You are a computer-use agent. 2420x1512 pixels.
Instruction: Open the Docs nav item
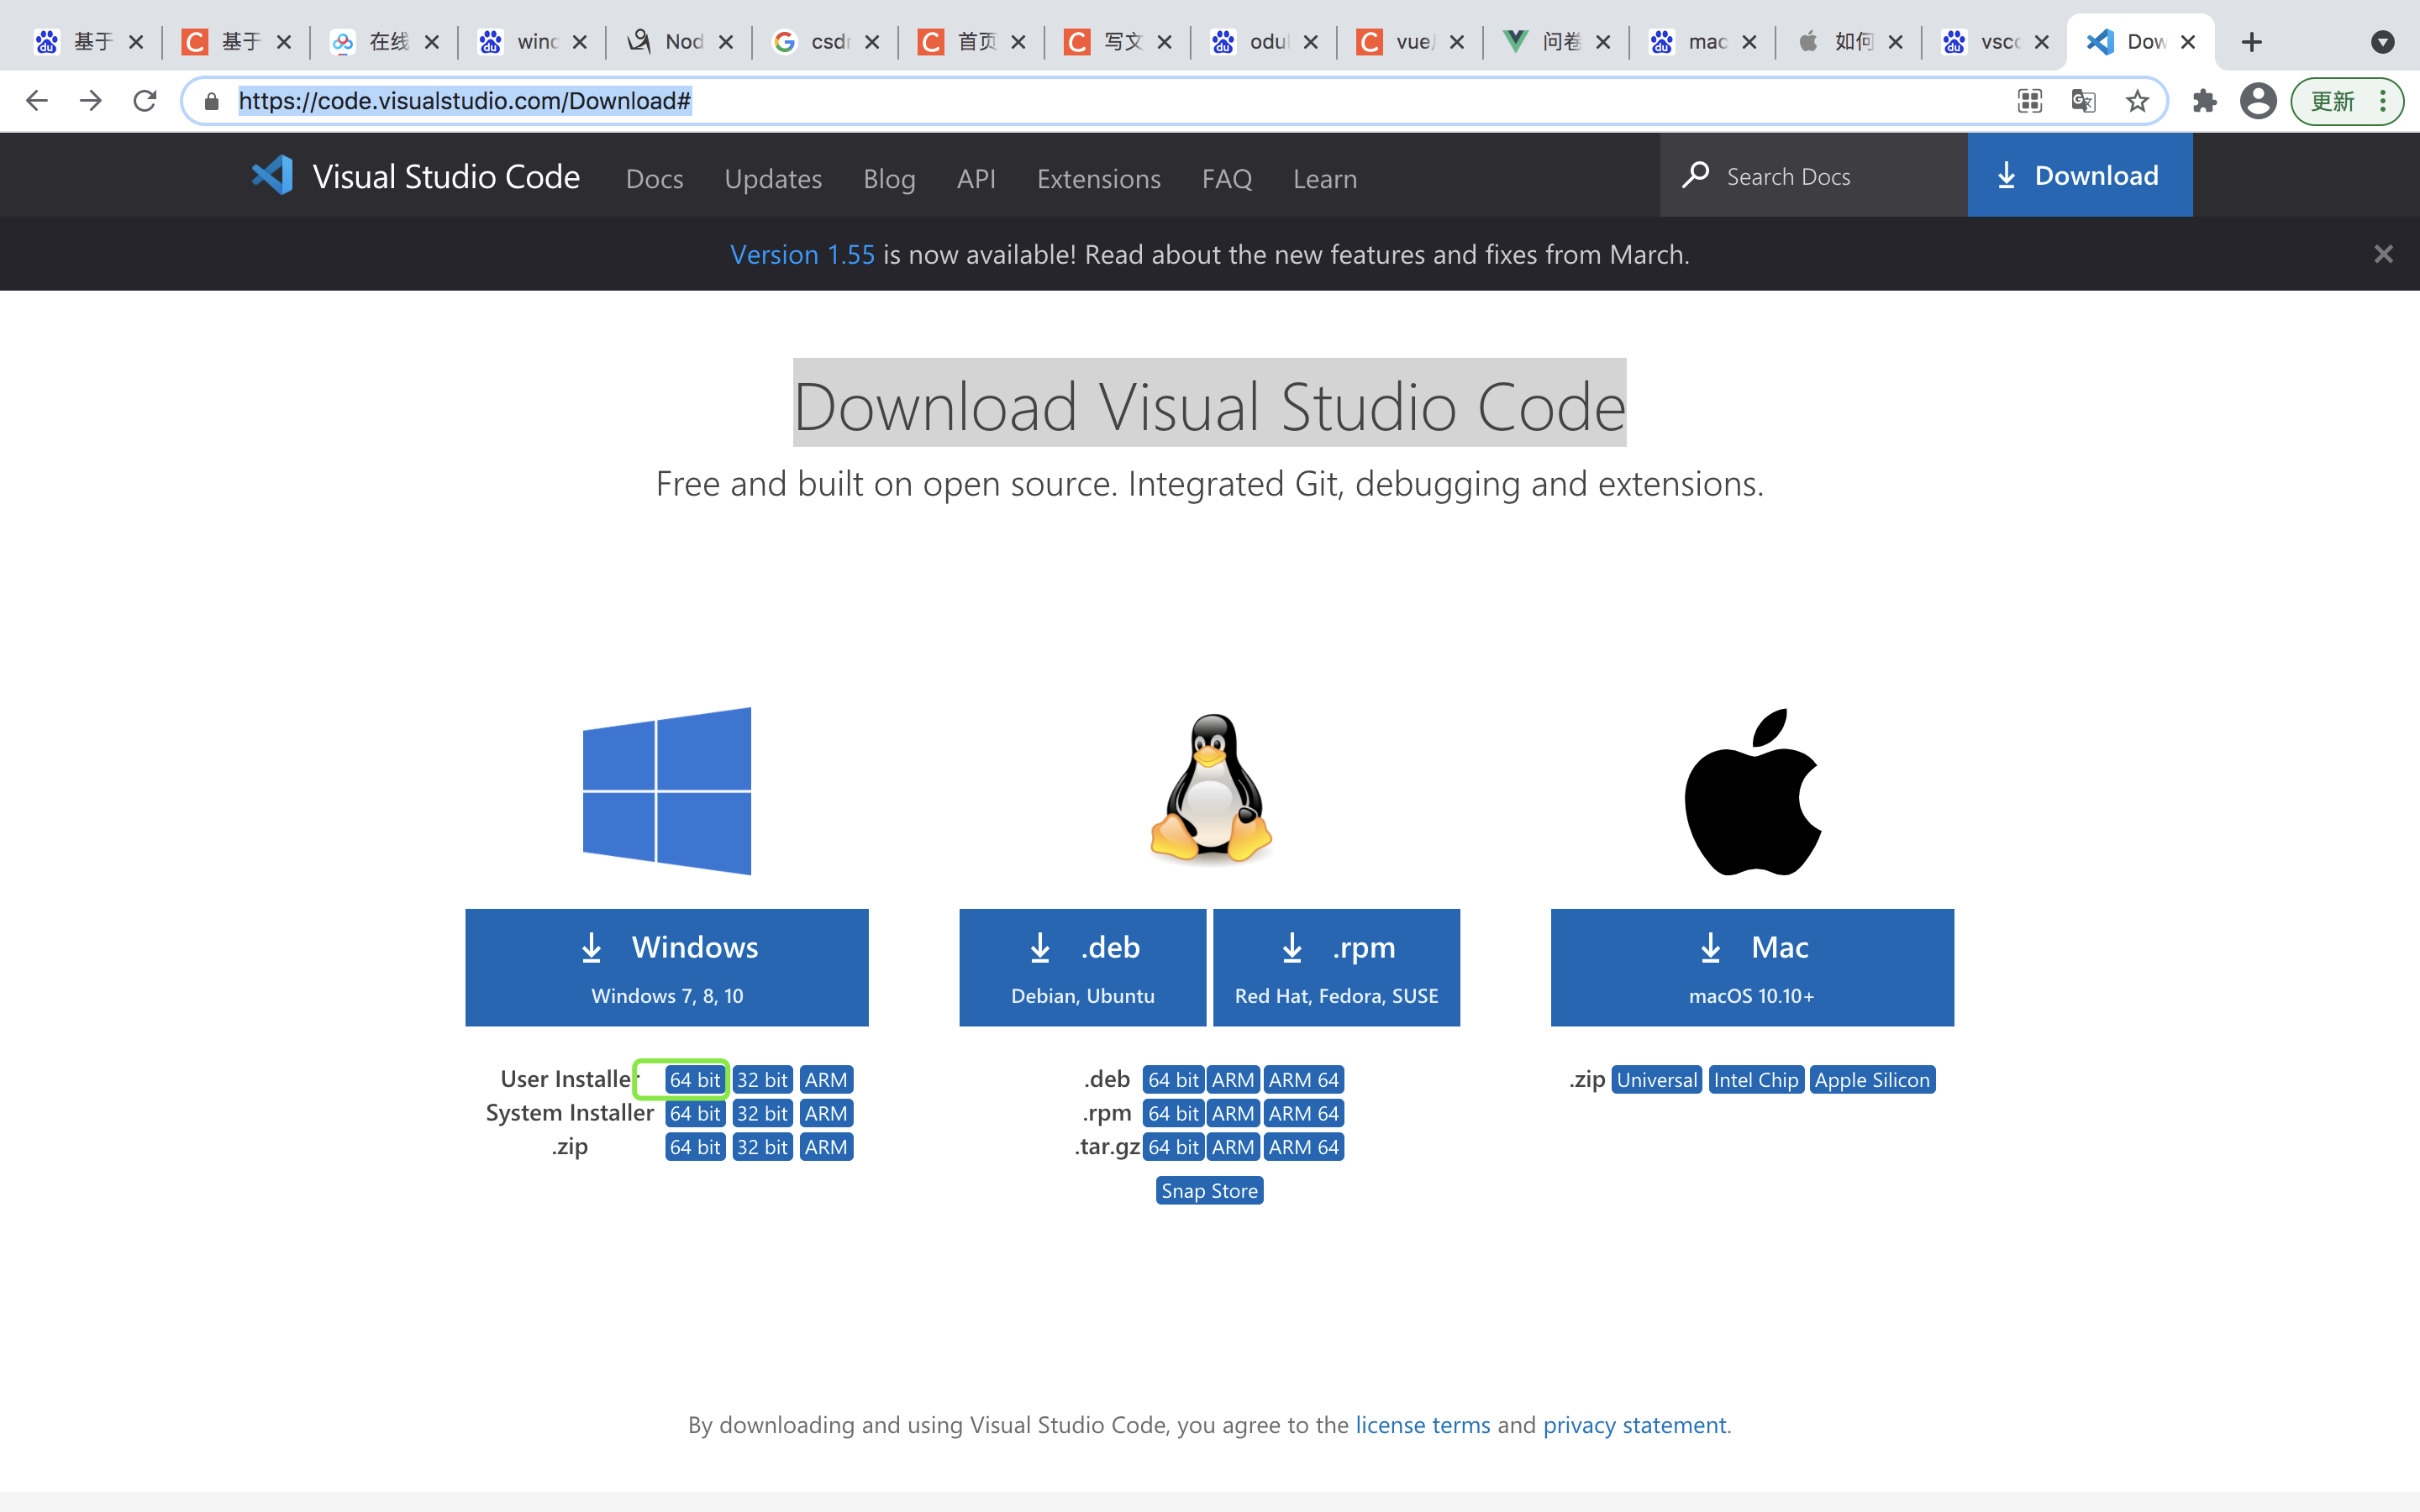[654, 178]
